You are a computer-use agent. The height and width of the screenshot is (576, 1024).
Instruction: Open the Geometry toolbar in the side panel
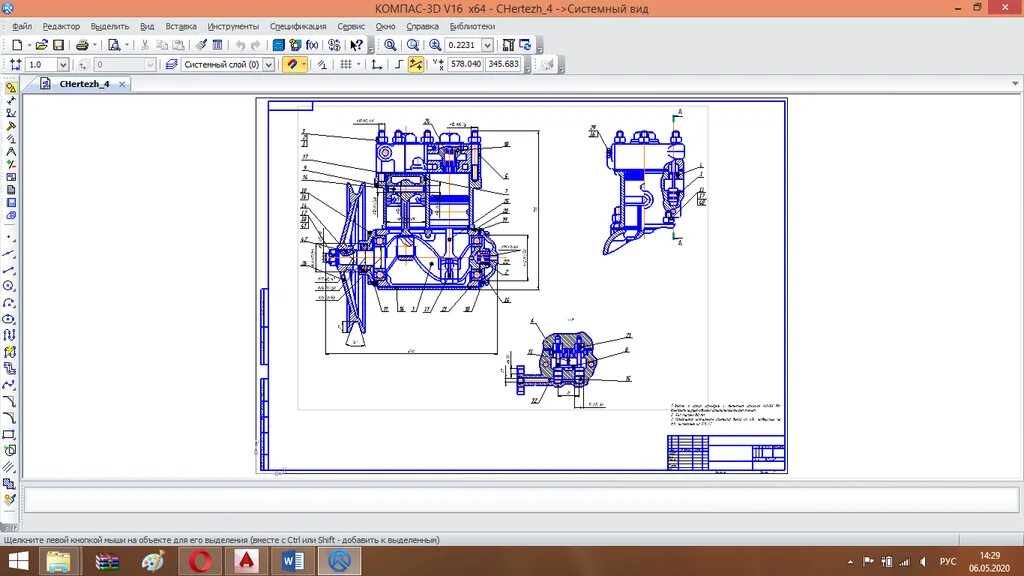click(x=10, y=88)
